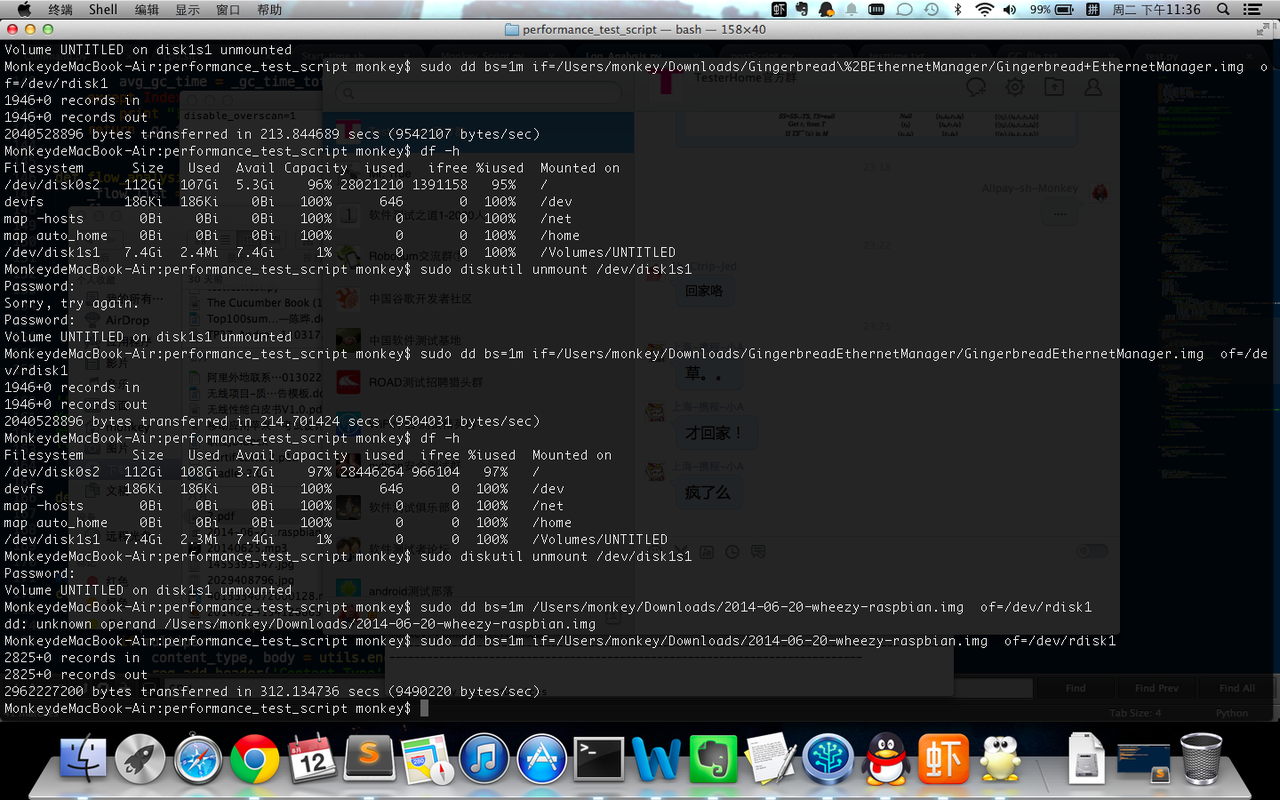Screen dimensions: 1280x800
Task: Open Notification Center list icon
Action: click(x=1255, y=9)
